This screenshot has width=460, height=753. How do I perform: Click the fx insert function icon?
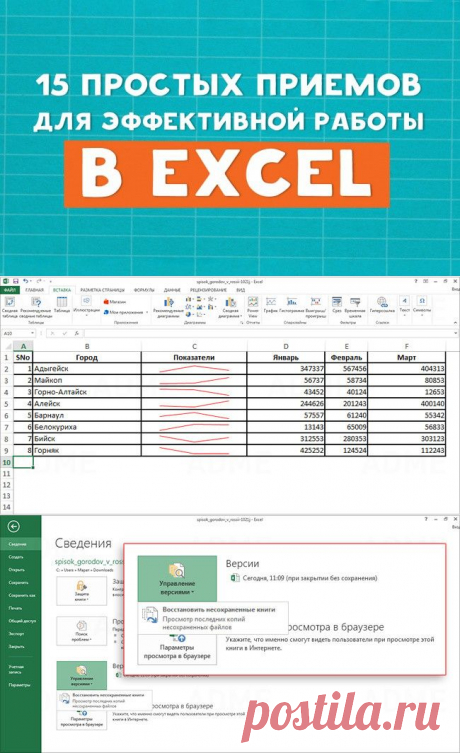[x=76, y=333]
